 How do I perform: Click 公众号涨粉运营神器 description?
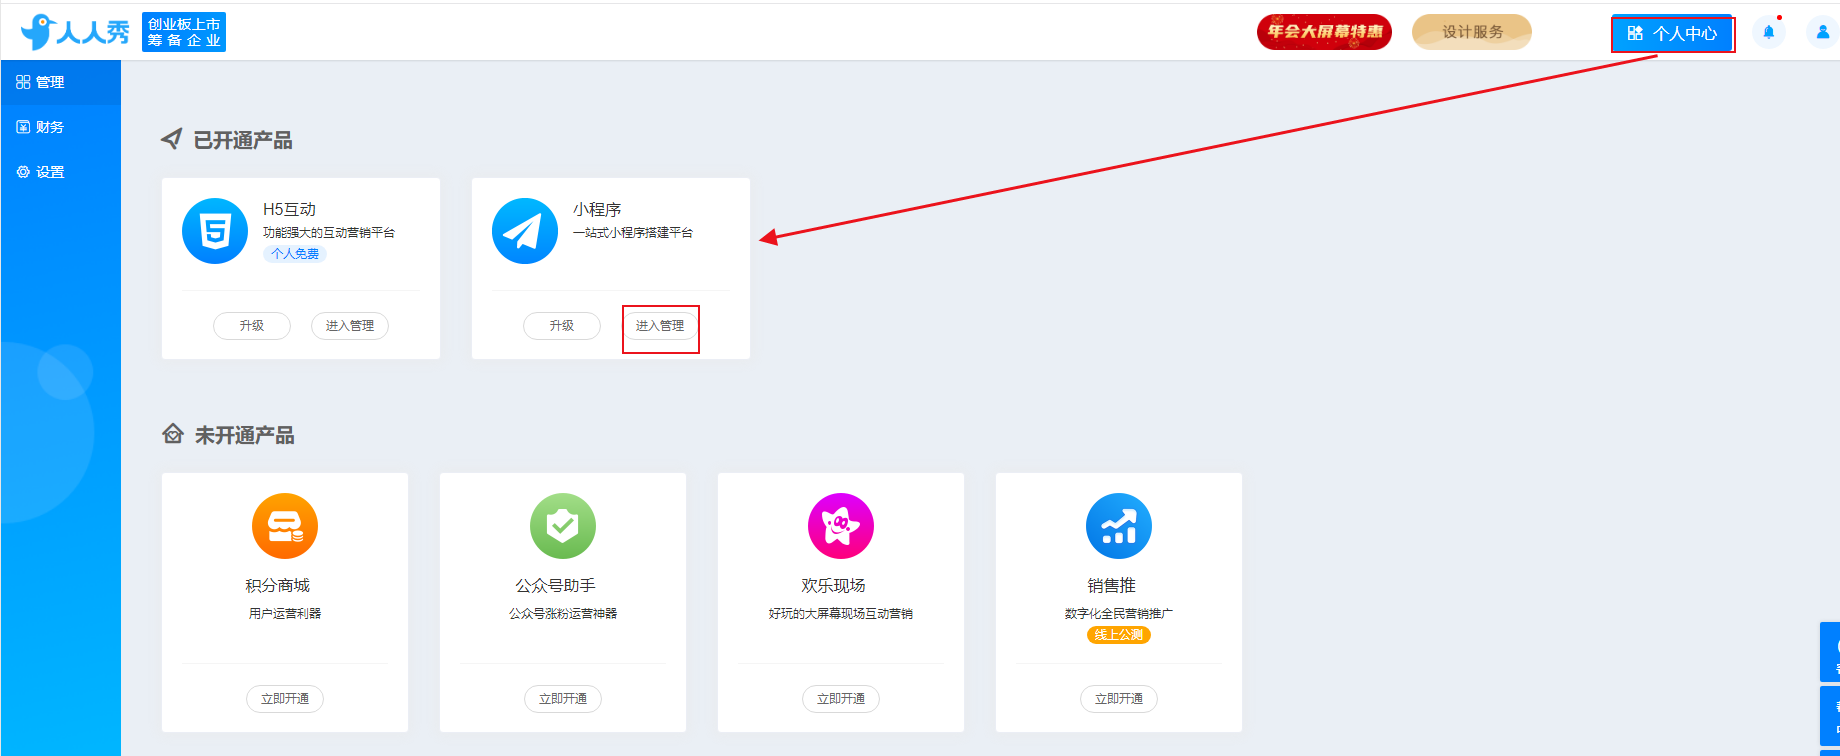(x=563, y=613)
